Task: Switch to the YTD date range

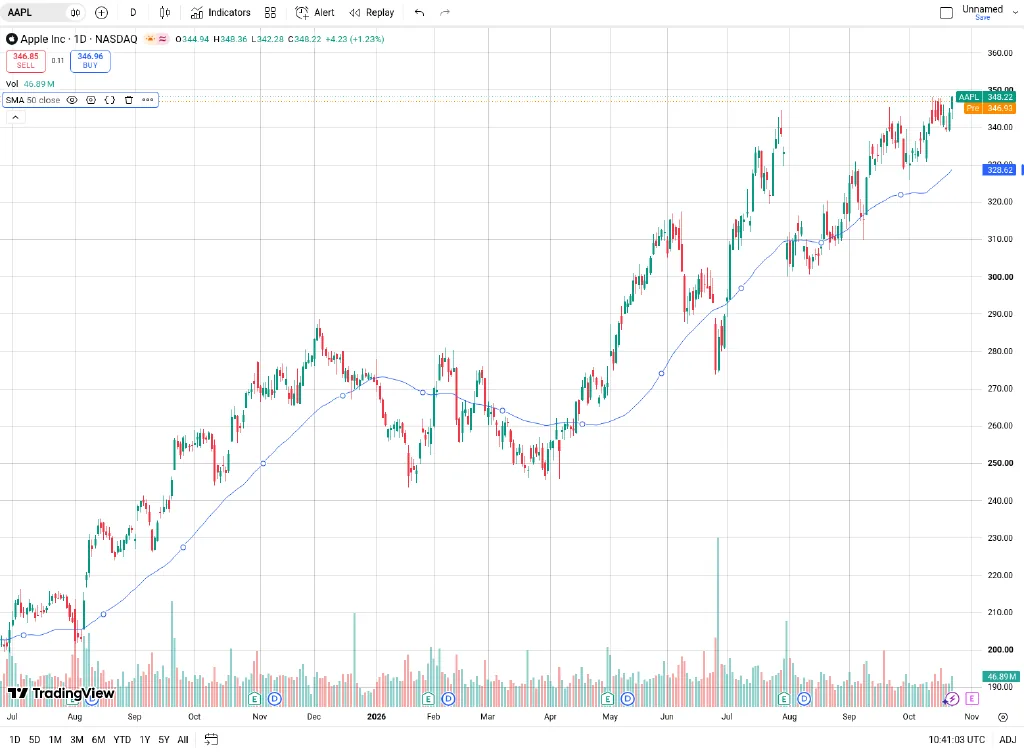Action: [122, 739]
